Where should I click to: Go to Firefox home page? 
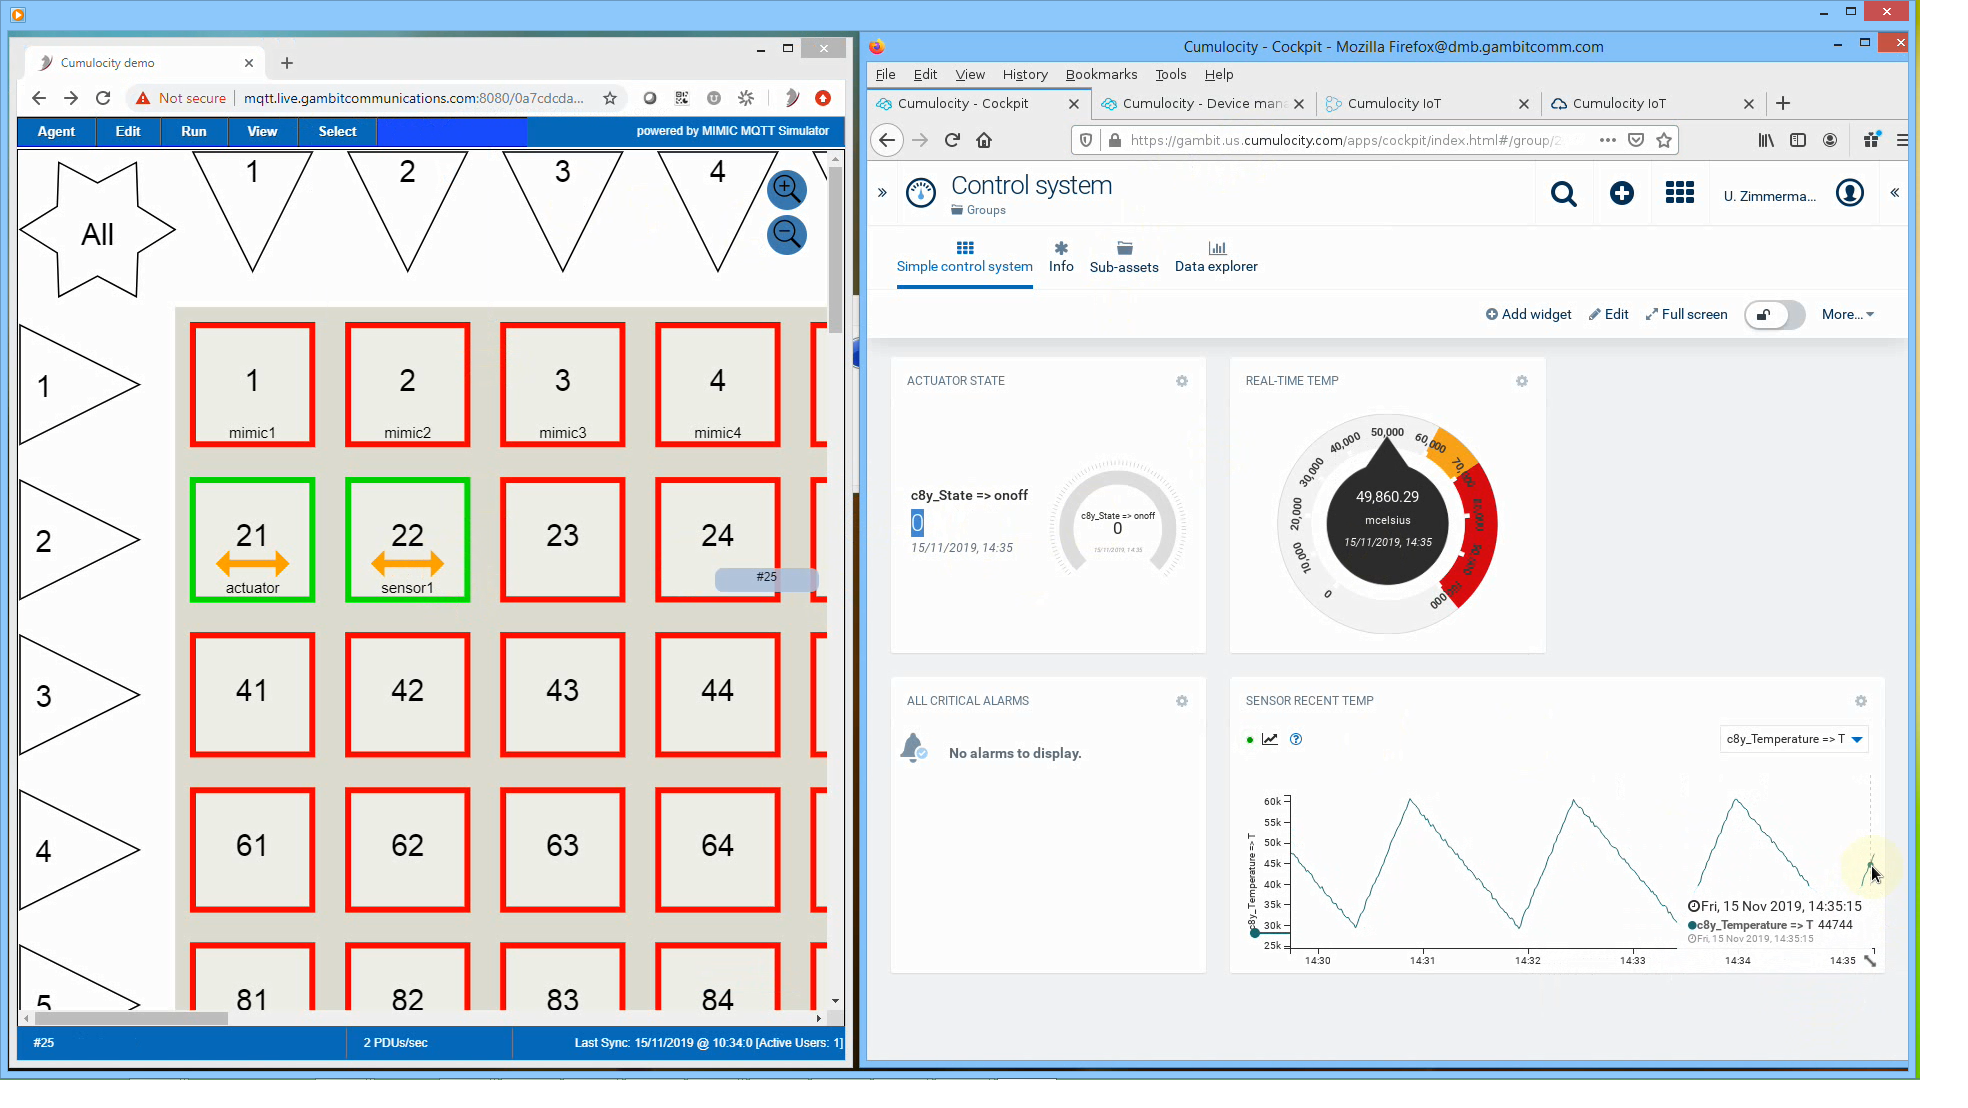point(984,140)
